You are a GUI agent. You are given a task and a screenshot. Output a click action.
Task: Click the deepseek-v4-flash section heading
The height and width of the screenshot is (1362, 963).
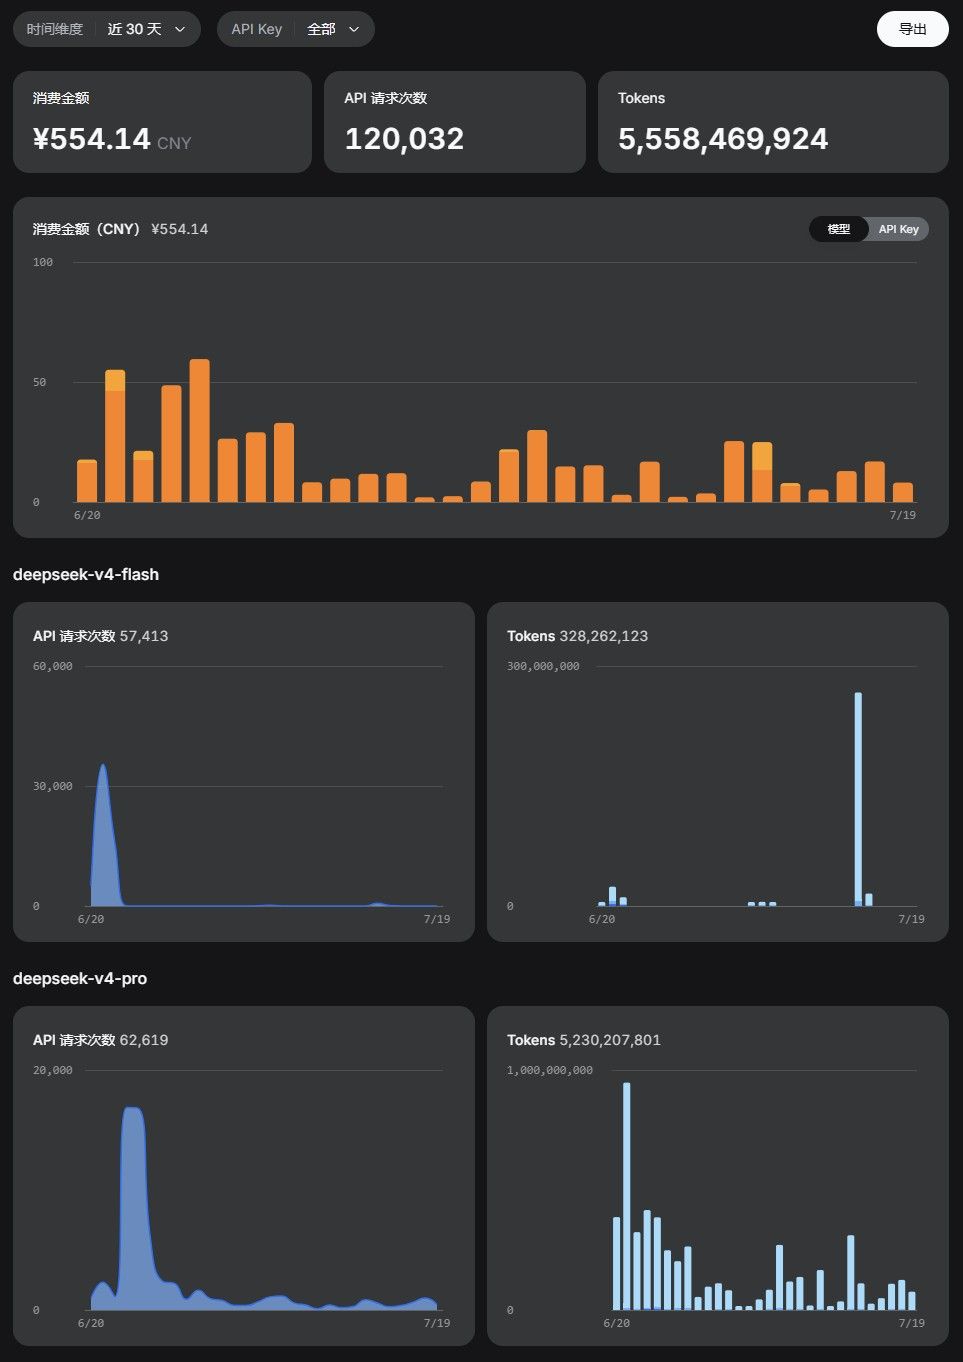point(86,574)
